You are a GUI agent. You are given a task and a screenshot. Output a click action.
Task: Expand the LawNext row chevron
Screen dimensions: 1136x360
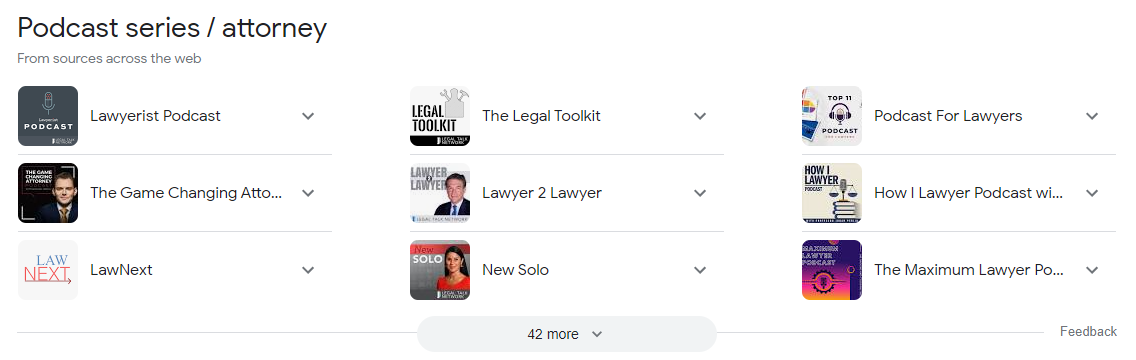(308, 270)
